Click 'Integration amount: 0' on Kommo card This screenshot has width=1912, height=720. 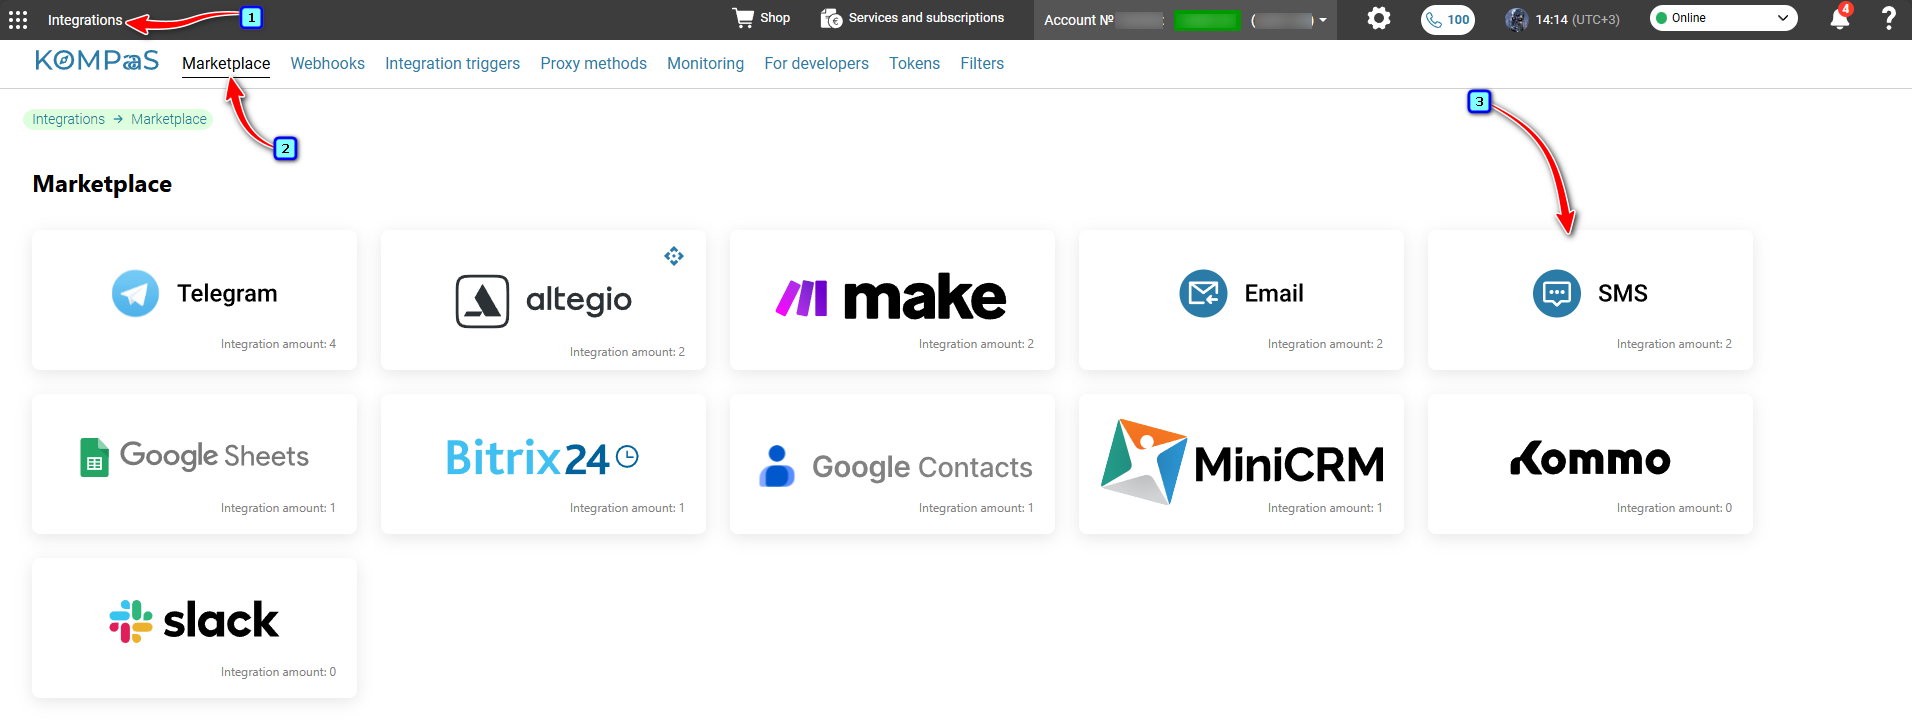tap(1674, 508)
